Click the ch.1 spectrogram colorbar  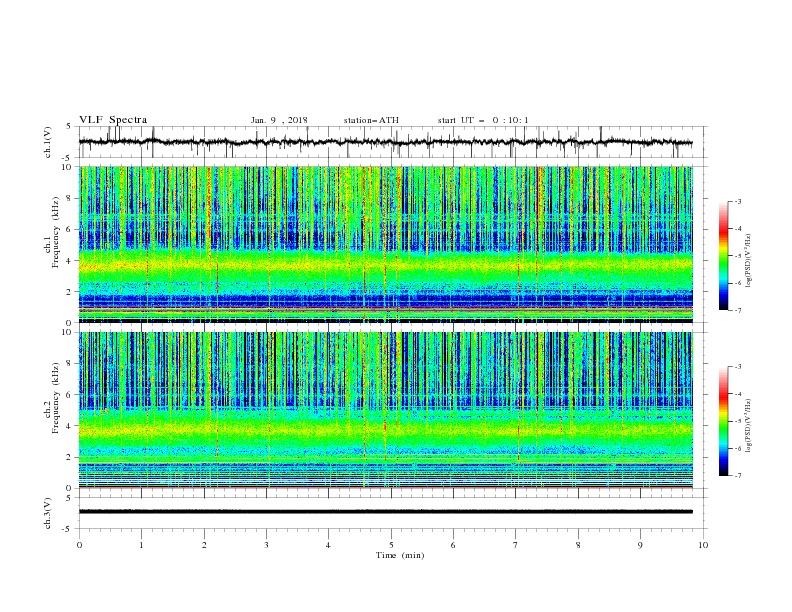tap(723, 256)
